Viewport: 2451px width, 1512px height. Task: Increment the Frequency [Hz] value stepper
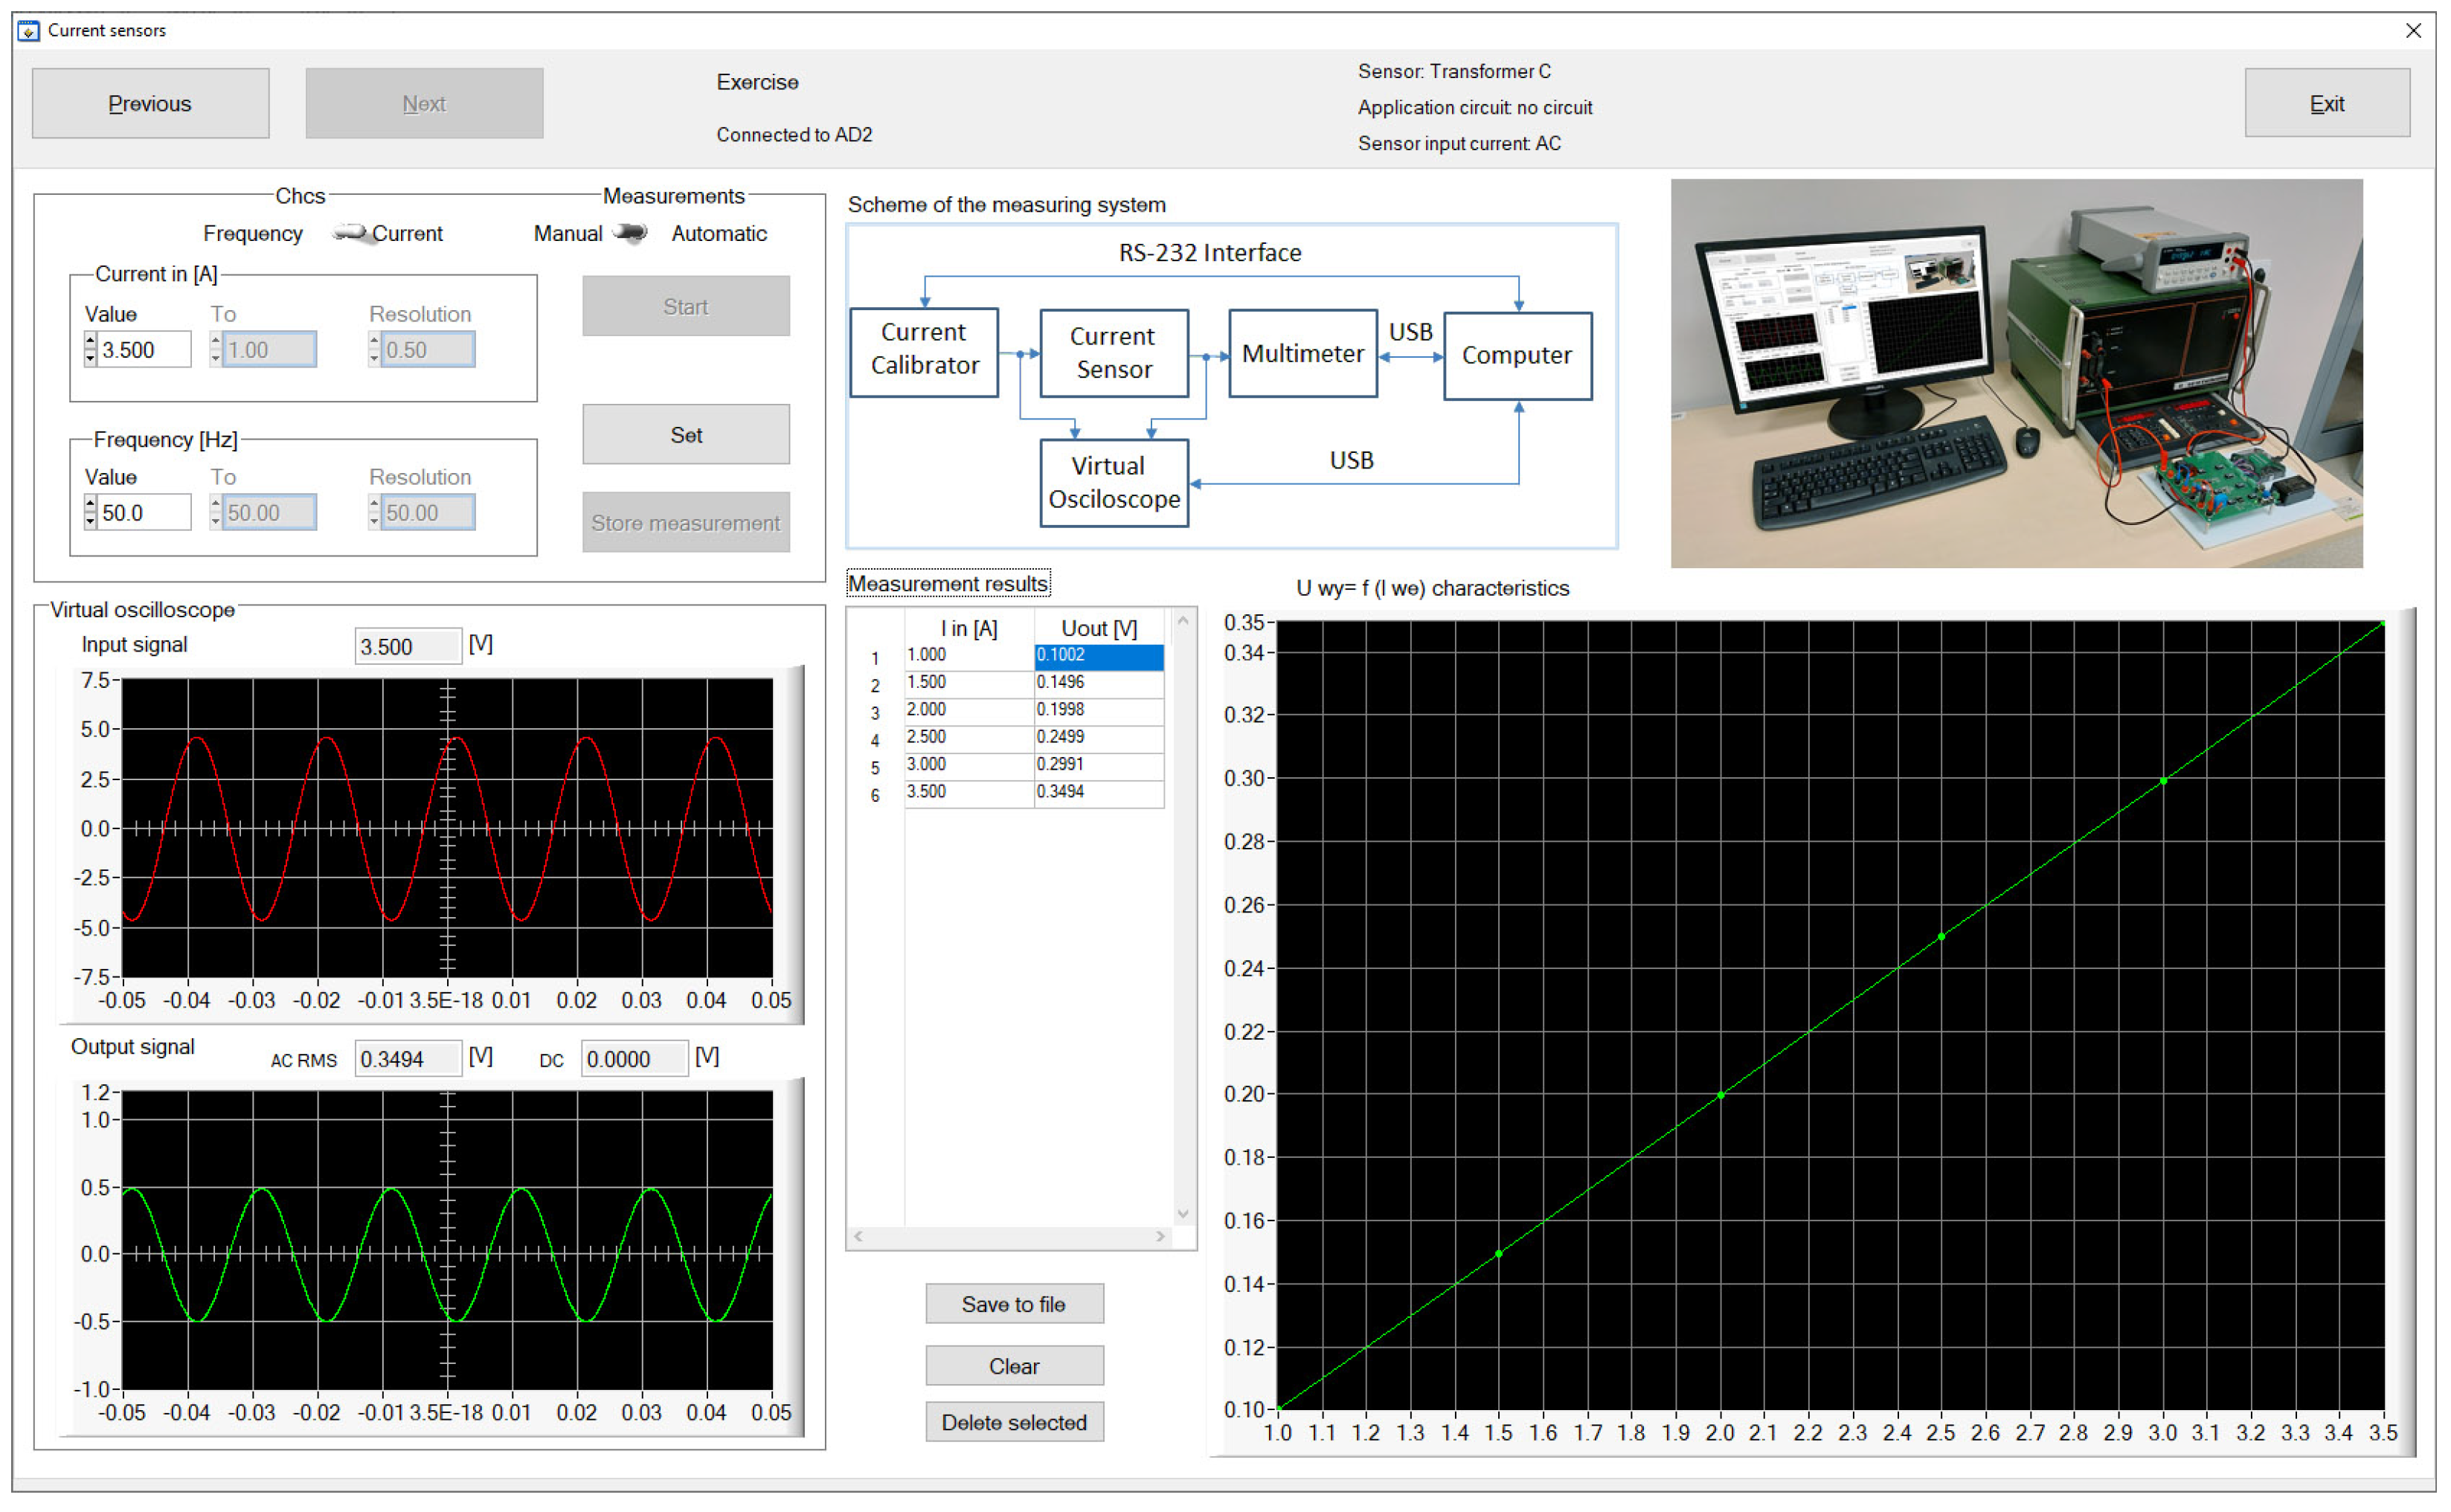pos(90,504)
